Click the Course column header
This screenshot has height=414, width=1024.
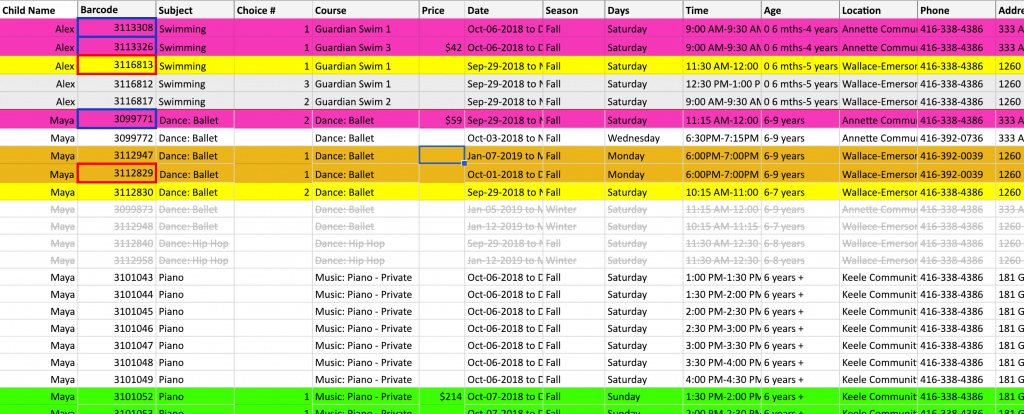coord(365,9)
